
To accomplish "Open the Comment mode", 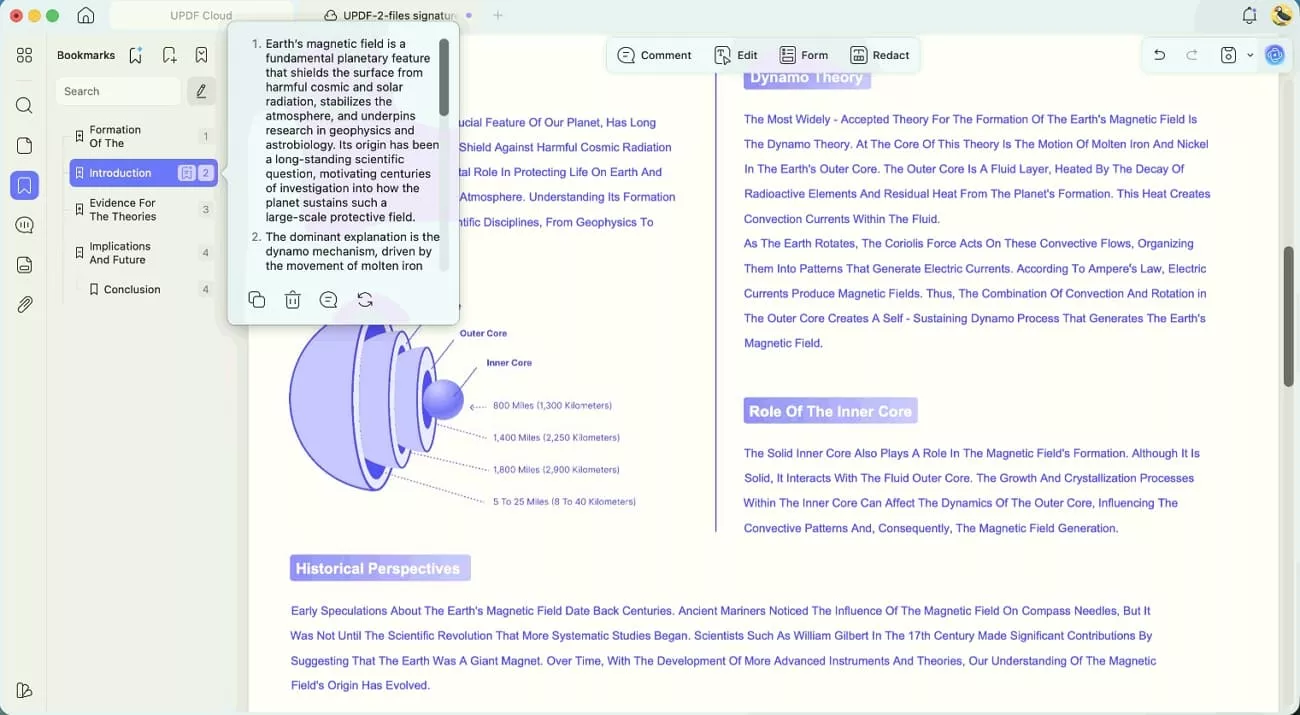I will pyautogui.click(x=655, y=55).
